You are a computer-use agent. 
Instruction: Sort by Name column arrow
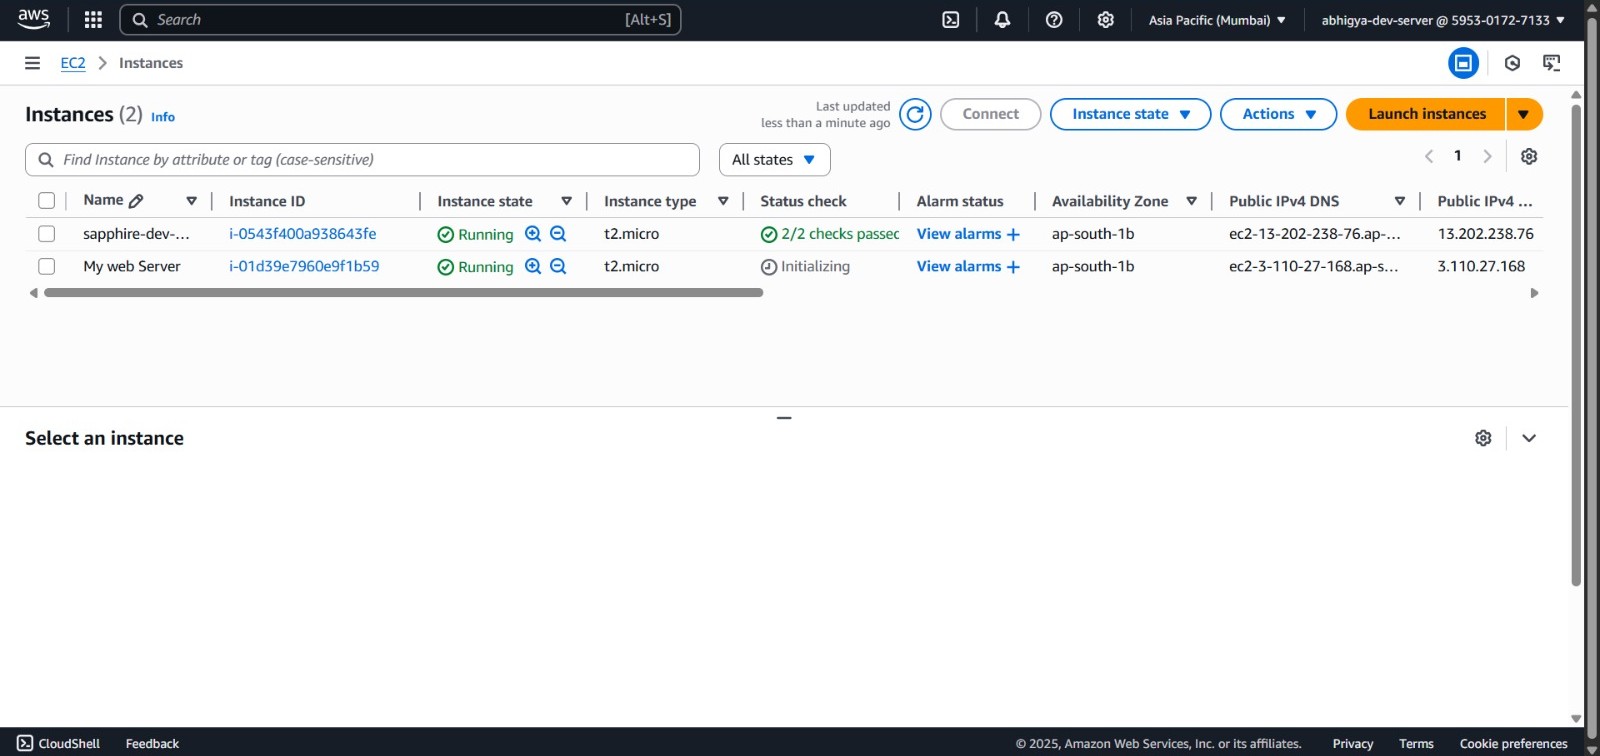tap(191, 201)
